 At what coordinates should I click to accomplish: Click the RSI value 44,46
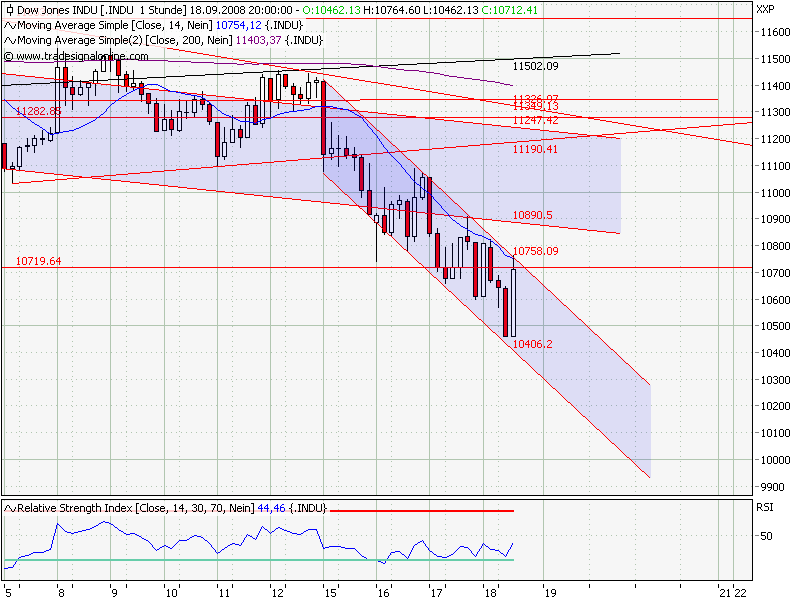[x=271, y=508]
